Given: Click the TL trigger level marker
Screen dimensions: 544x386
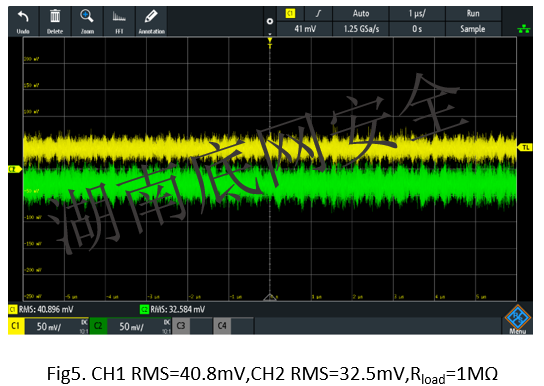Looking at the screenshot, I should pos(525,148).
